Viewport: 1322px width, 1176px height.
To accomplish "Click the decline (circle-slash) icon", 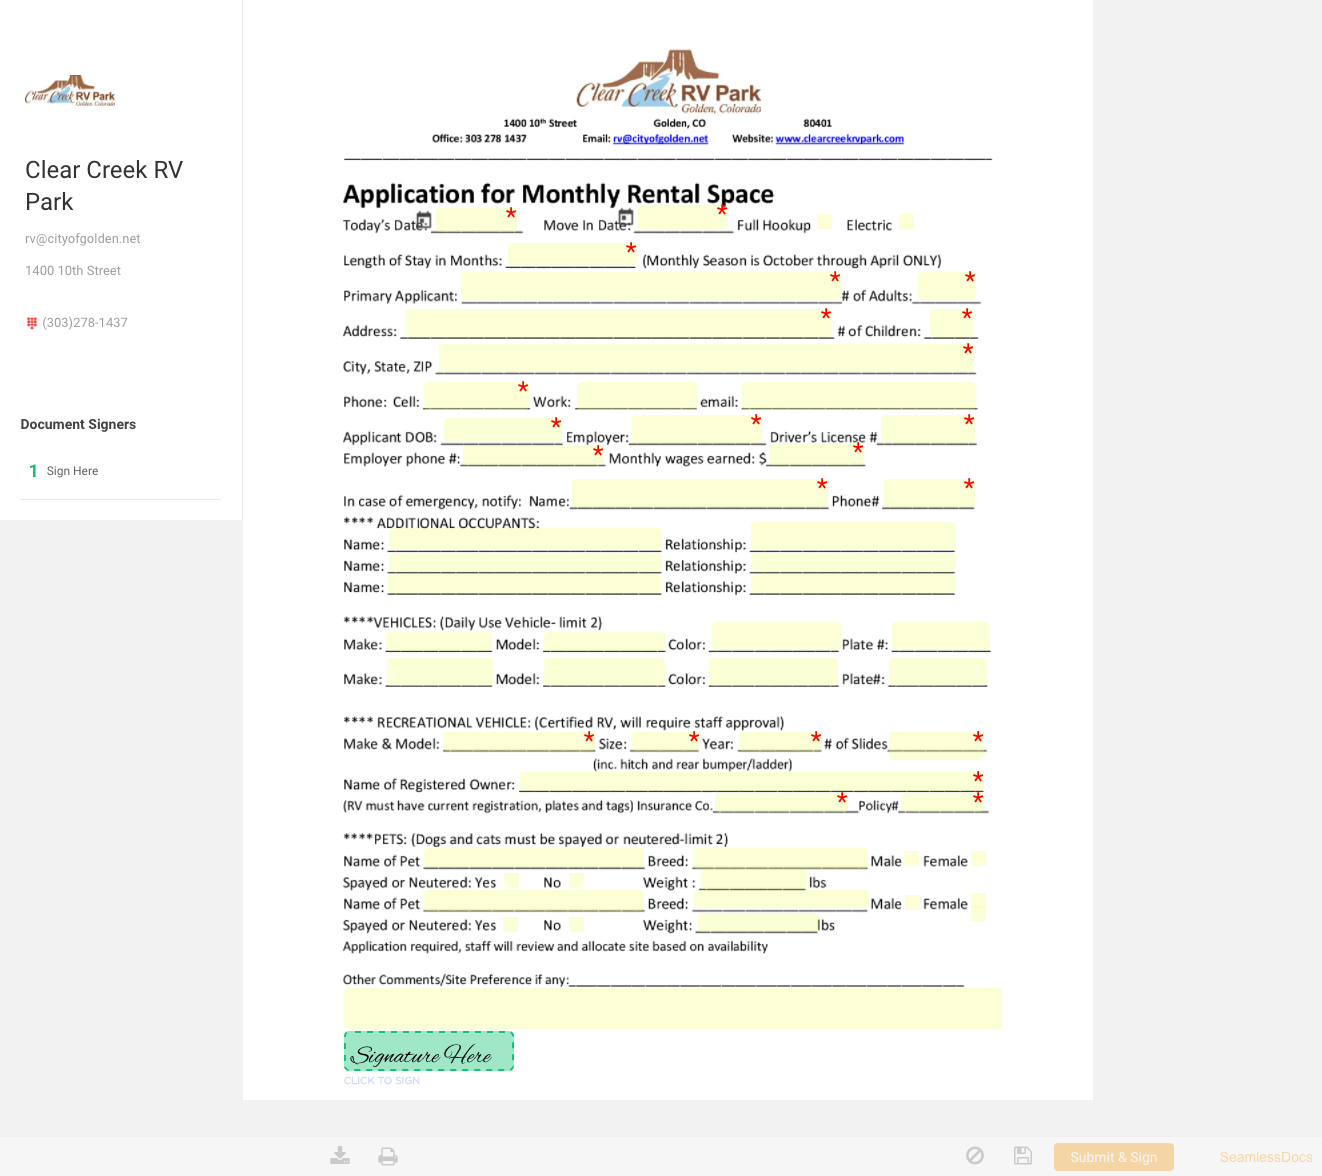I will 975,1155.
